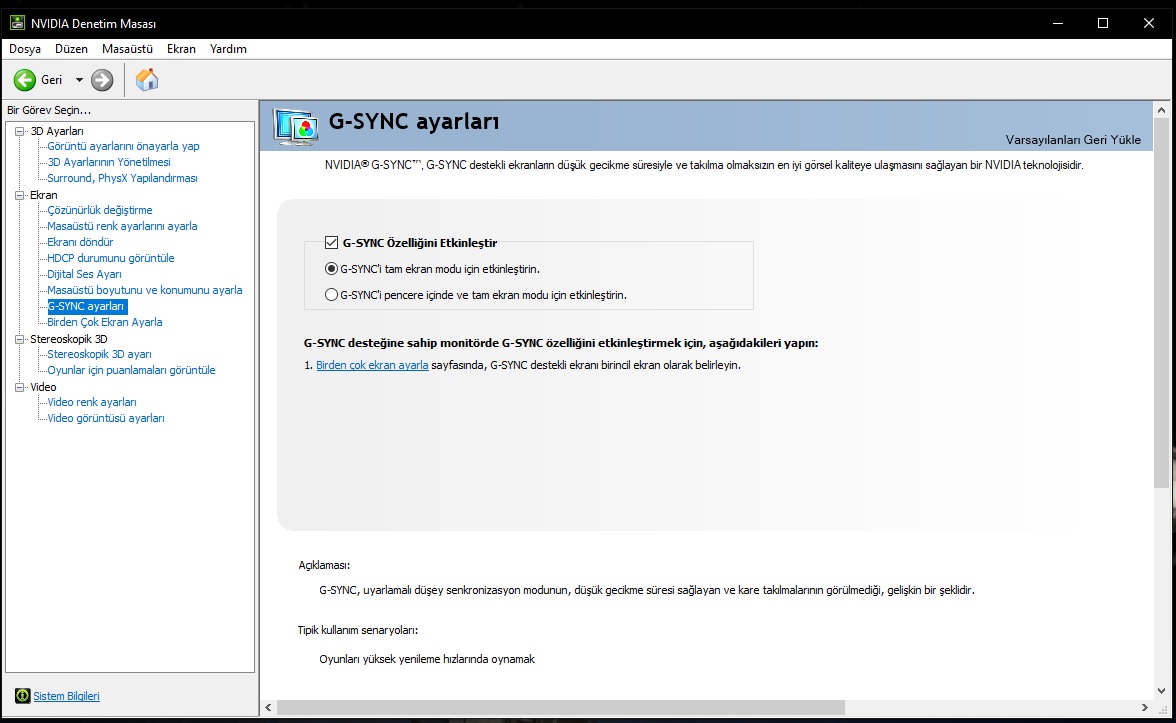
Task: Open the Ekran menu
Action: pyautogui.click(x=182, y=49)
